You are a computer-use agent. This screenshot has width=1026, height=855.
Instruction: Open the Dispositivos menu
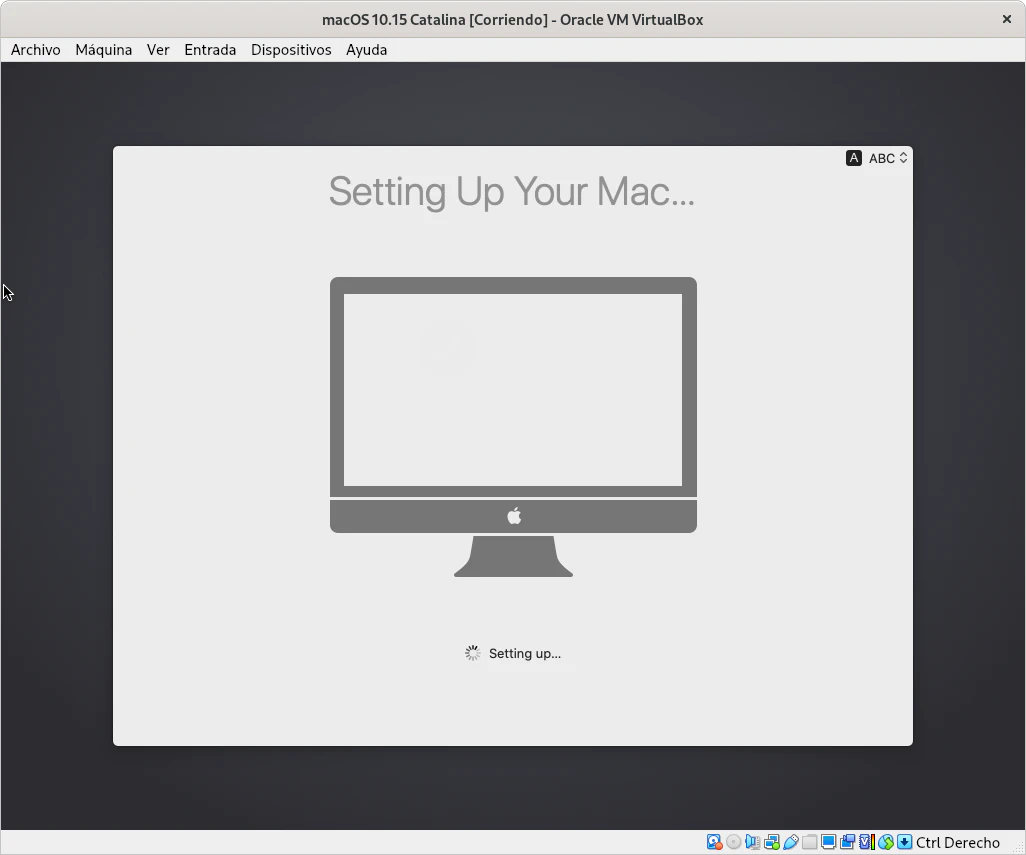click(291, 50)
